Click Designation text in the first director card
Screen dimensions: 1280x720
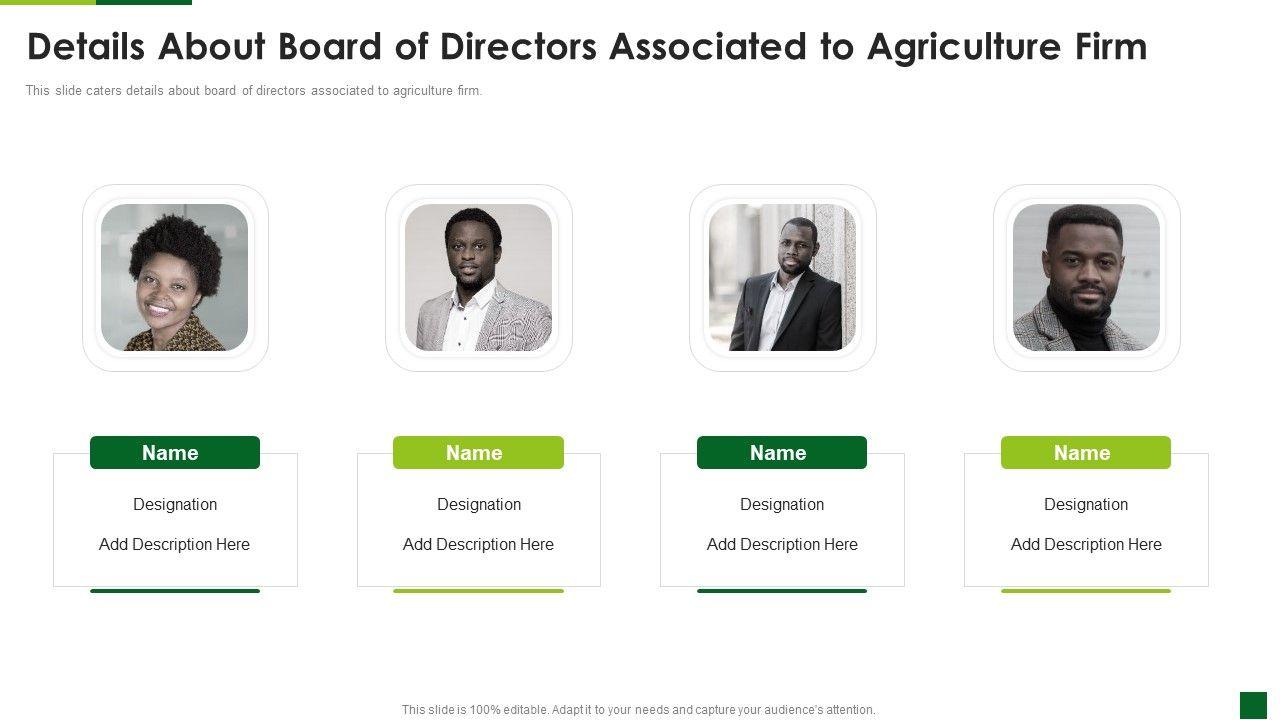point(175,505)
